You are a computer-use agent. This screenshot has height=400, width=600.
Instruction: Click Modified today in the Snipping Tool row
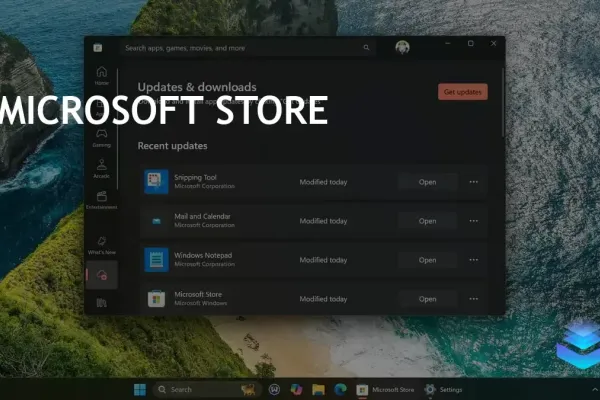tap(323, 182)
